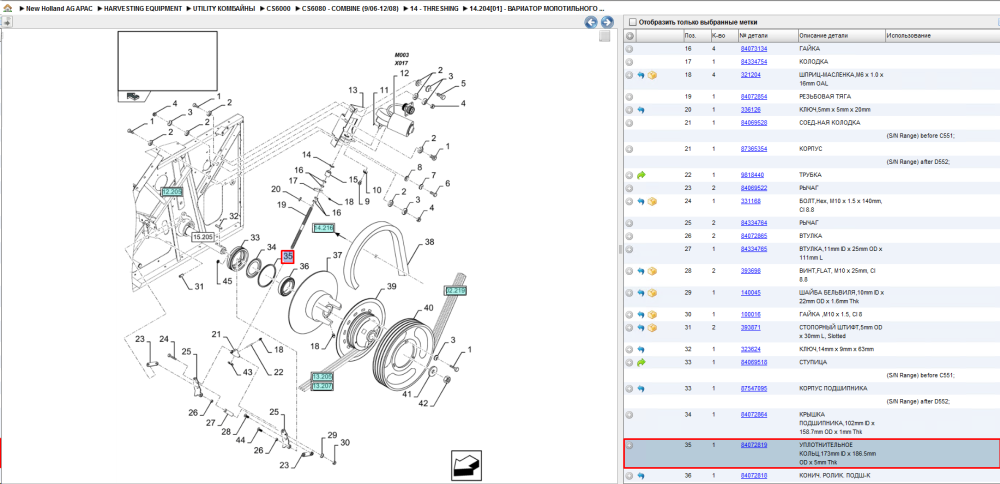Click the box icon for part 393698
The image size is (1000, 484).
coord(652,271)
